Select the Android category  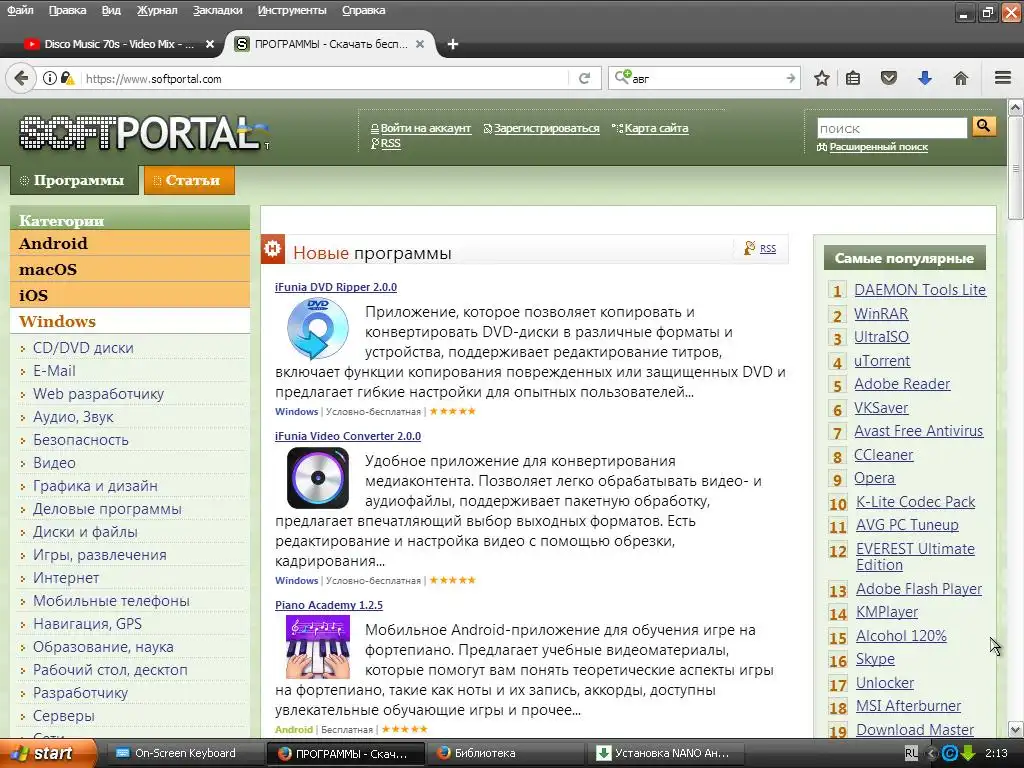pos(130,243)
